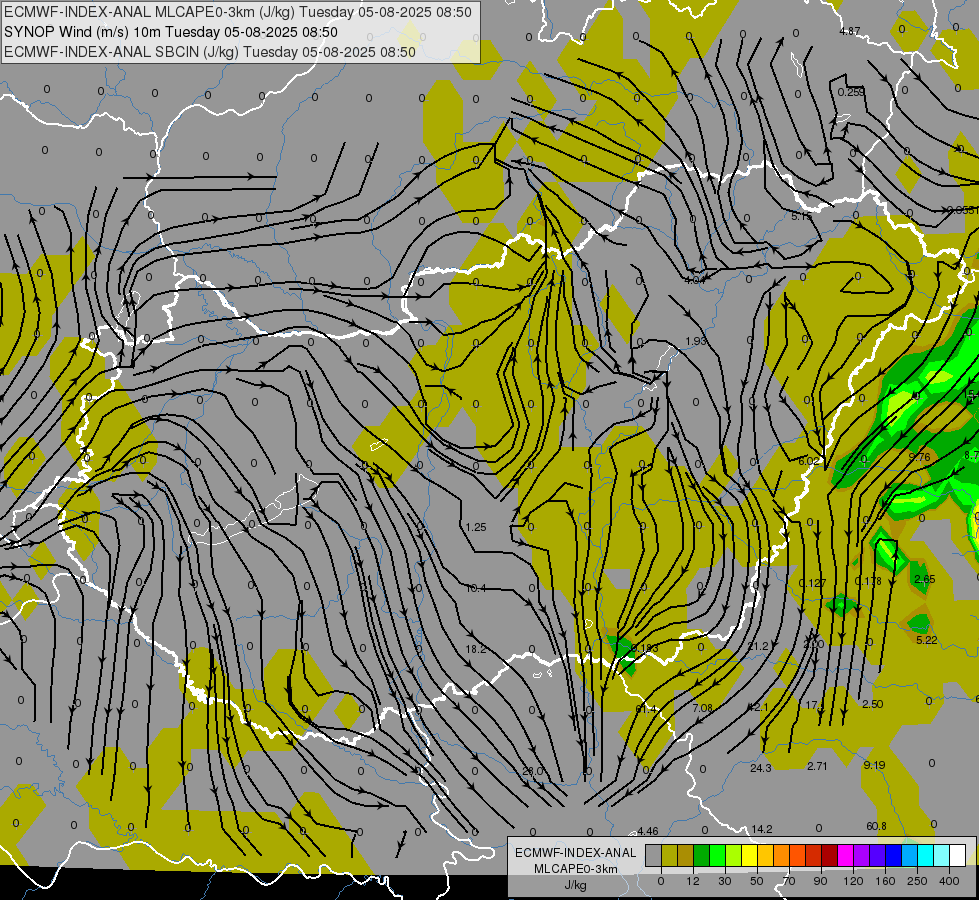Click the map value 61.4
The image size is (979, 900).
tap(646, 709)
